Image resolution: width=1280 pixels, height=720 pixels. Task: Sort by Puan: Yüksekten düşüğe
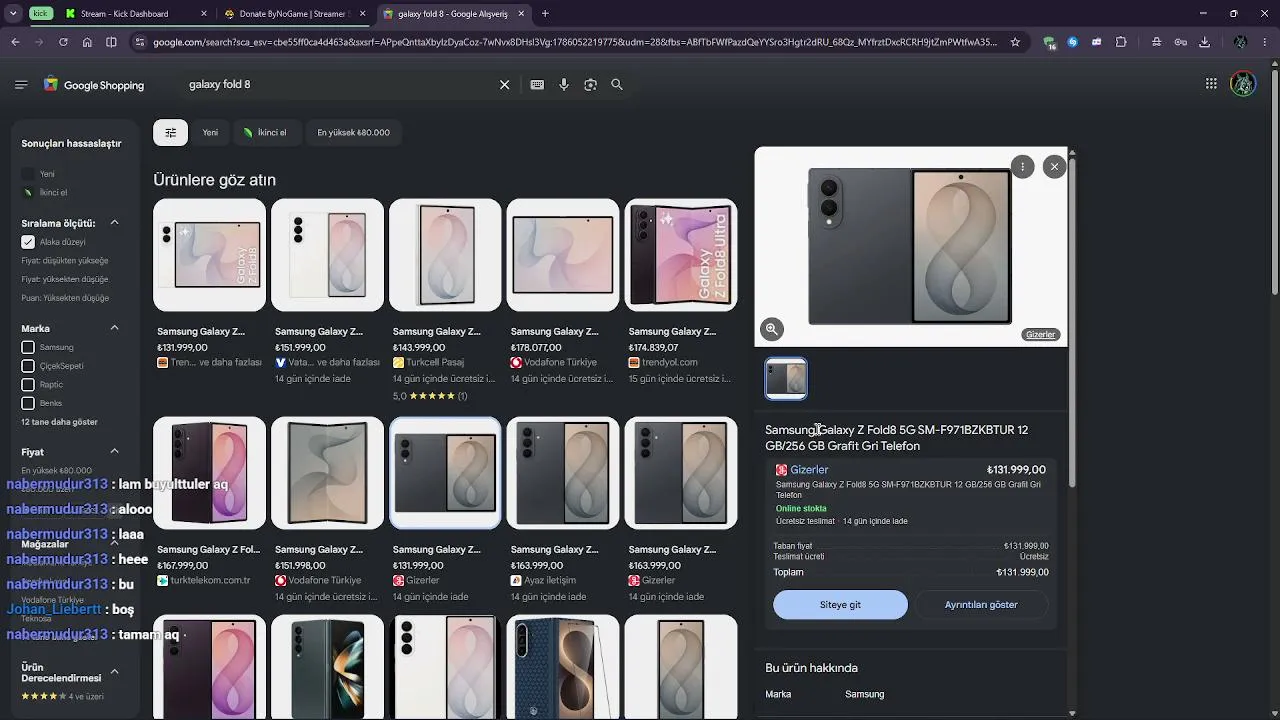(x=65, y=298)
